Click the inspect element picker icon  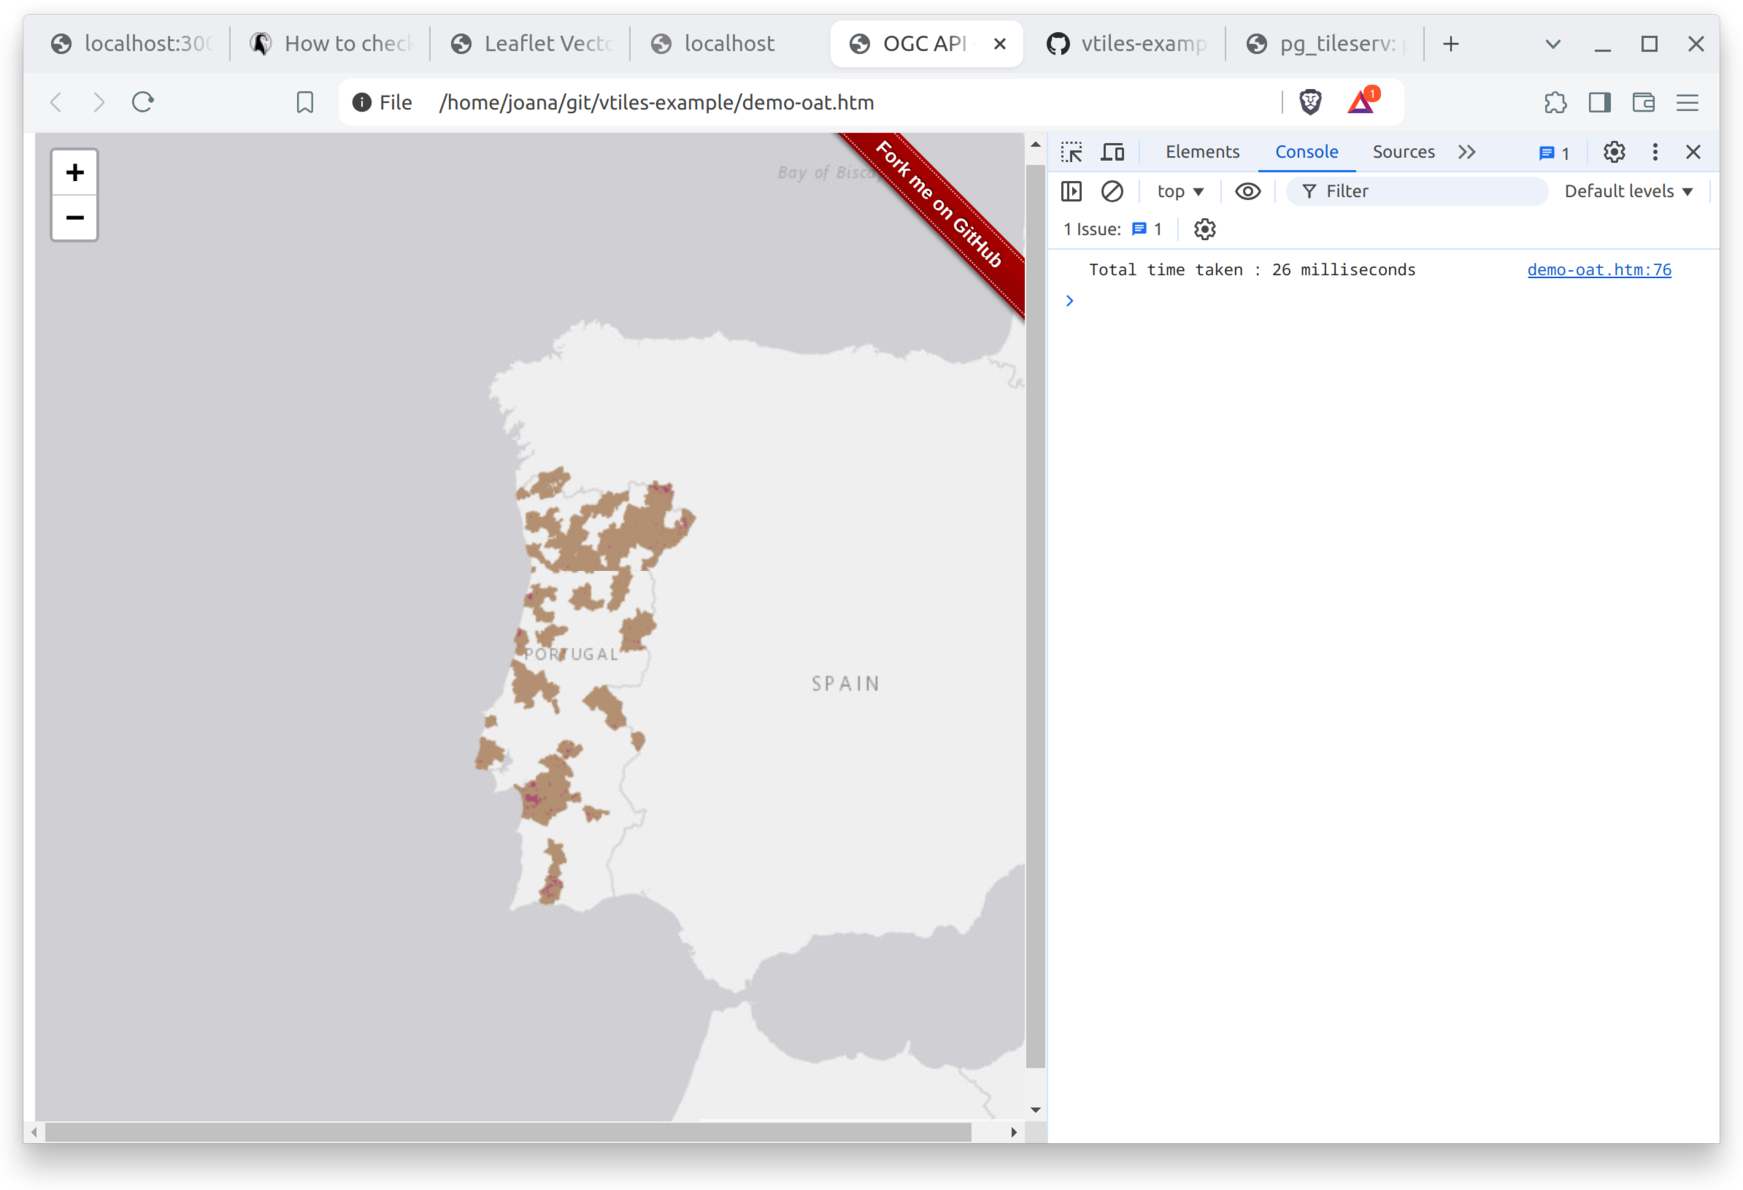1072,152
